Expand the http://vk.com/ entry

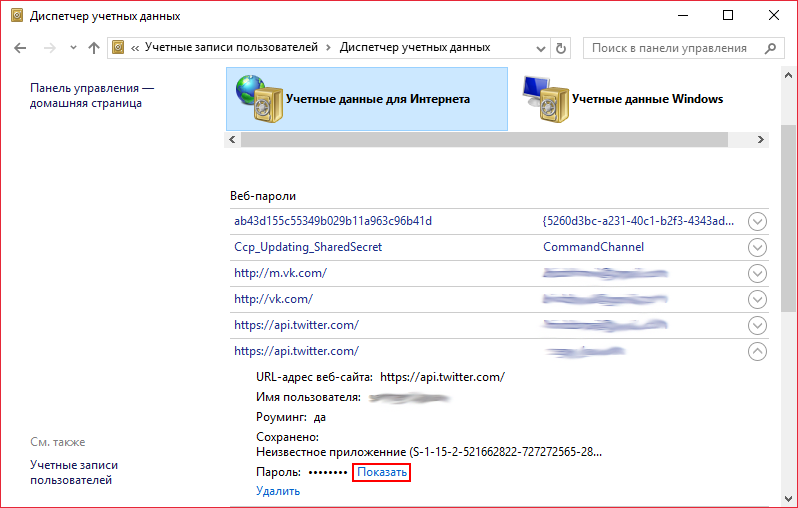757,299
